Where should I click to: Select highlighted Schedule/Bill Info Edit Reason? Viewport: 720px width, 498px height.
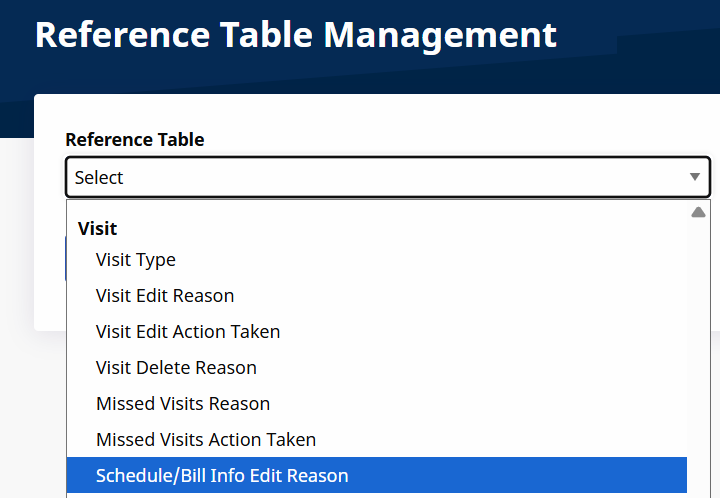222,476
